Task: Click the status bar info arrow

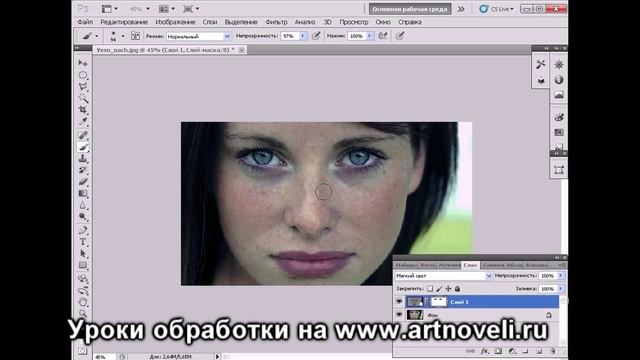Action: pyautogui.click(x=217, y=357)
